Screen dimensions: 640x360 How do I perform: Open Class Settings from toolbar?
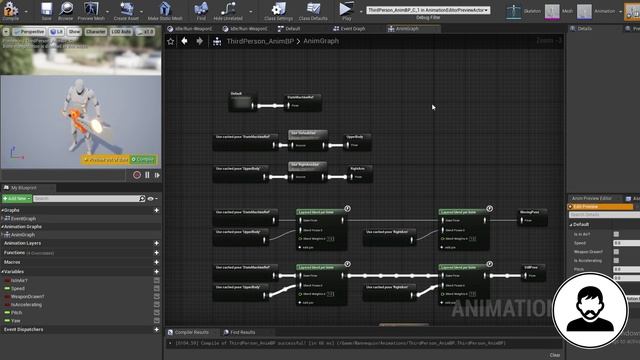pyautogui.click(x=278, y=9)
